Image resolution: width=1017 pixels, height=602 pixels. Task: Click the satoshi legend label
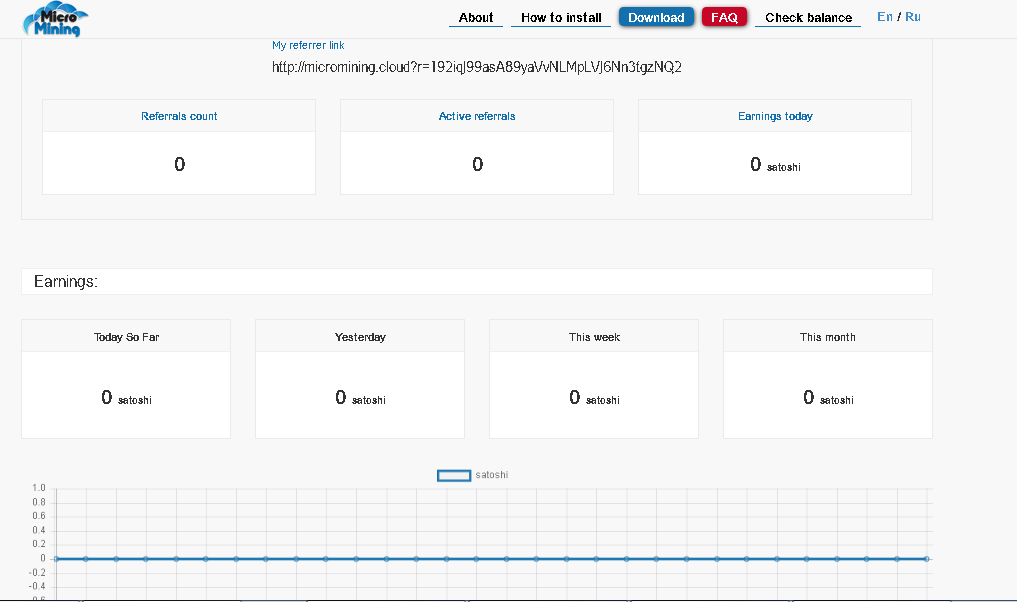click(492, 475)
